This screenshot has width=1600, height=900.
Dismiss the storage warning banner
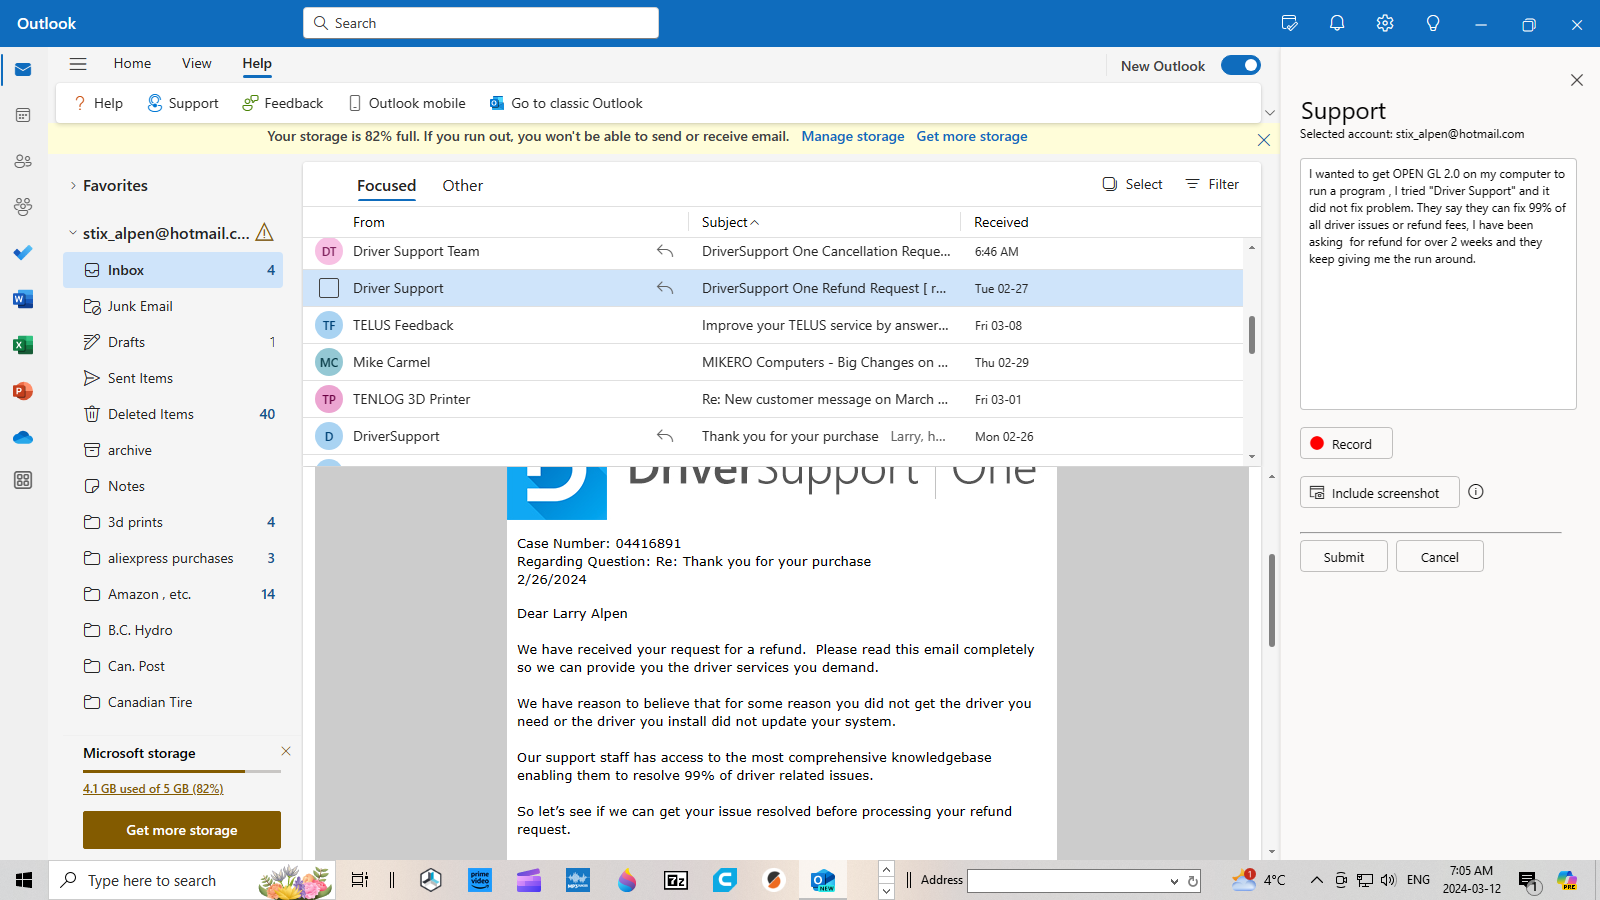[x=1264, y=140]
